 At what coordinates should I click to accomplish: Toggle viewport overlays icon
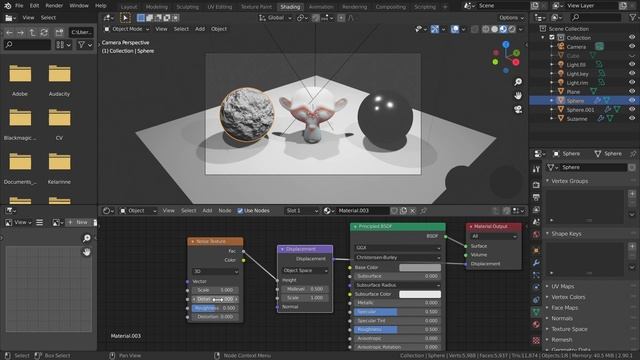click(454, 29)
